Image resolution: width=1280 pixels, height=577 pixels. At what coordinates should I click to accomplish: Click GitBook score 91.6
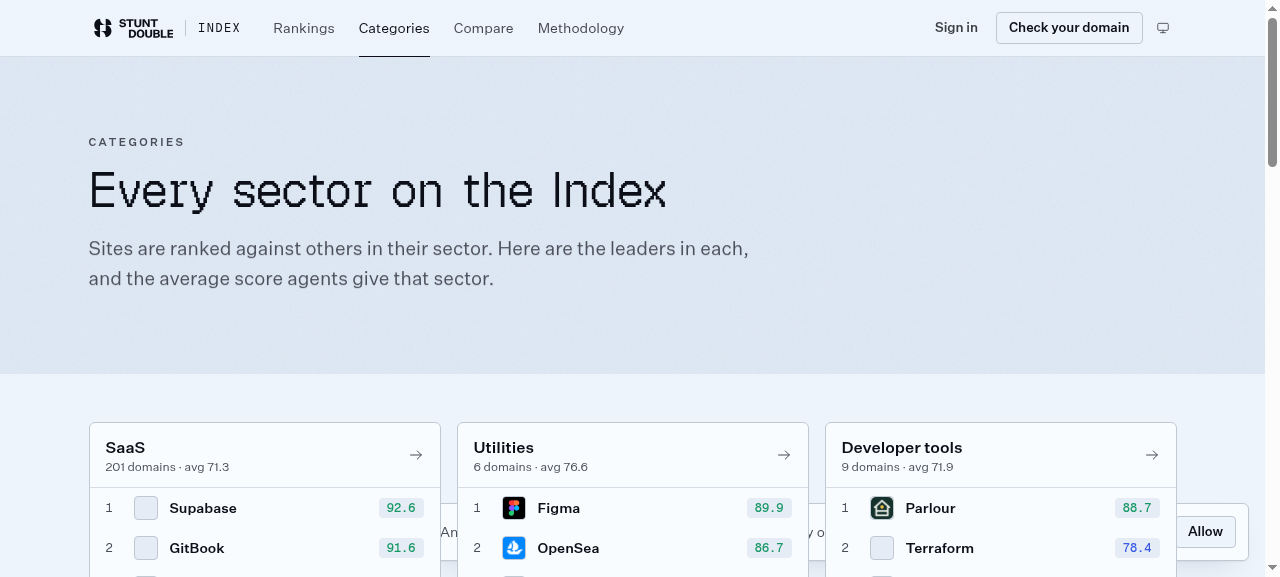click(x=401, y=548)
